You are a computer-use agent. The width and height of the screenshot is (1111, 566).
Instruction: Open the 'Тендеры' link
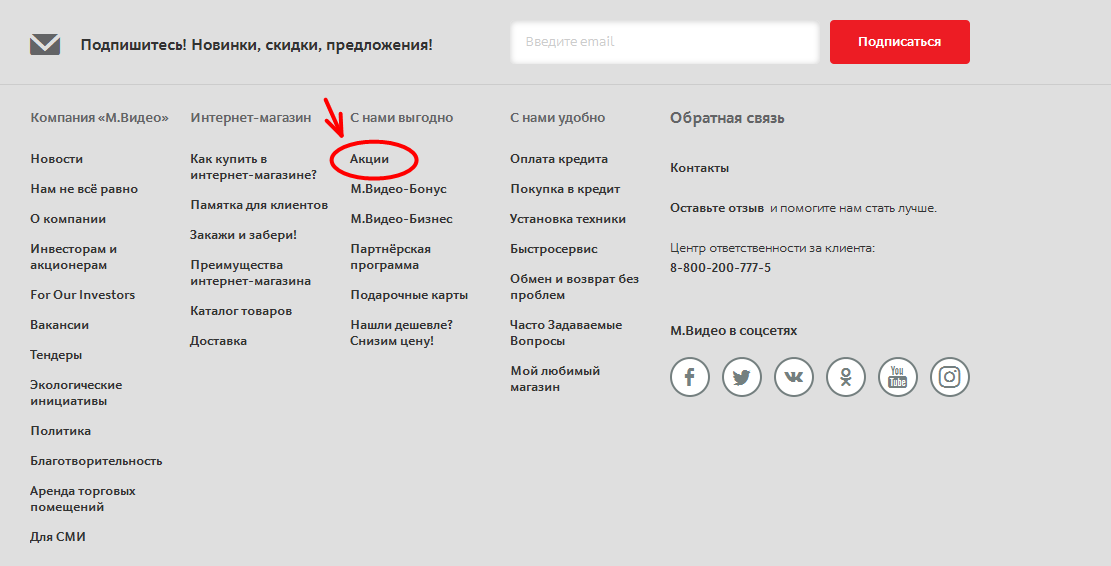(56, 355)
